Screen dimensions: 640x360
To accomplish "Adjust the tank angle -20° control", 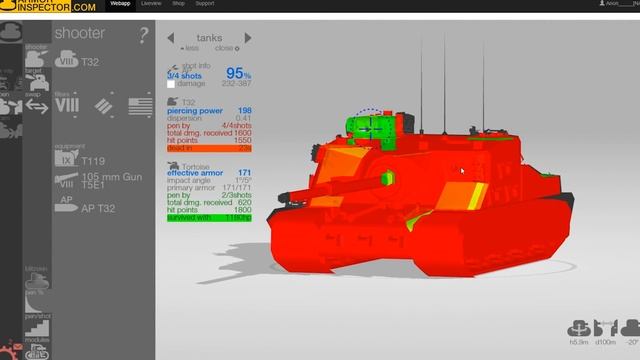I will pos(631,332).
